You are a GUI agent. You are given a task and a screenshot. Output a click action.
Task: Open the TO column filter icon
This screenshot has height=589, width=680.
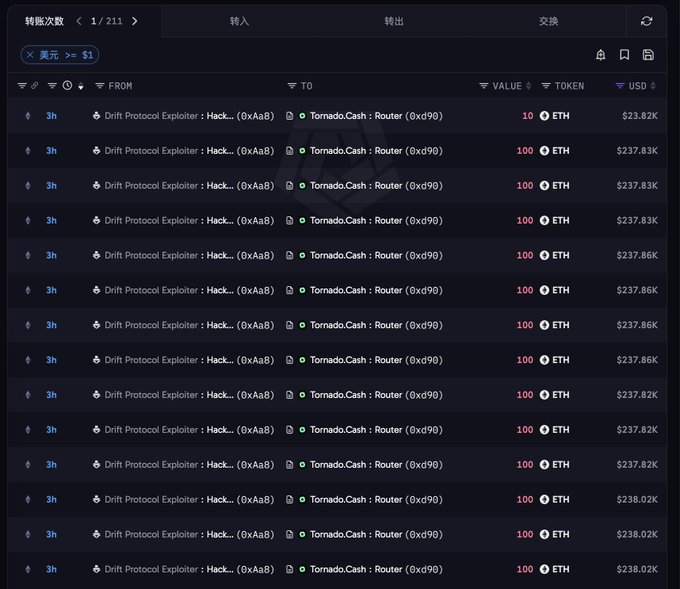click(292, 86)
